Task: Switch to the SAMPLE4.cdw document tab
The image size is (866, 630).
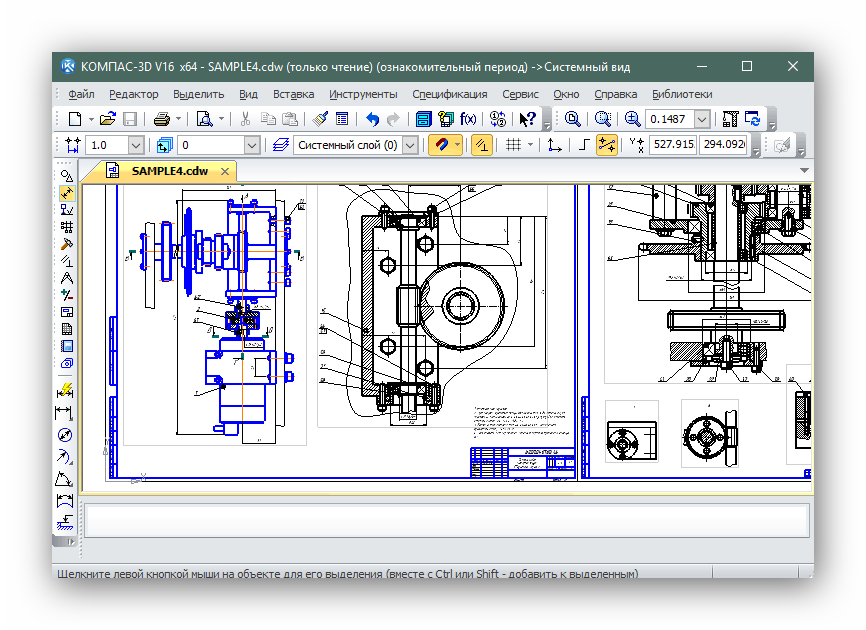Action: [169, 171]
